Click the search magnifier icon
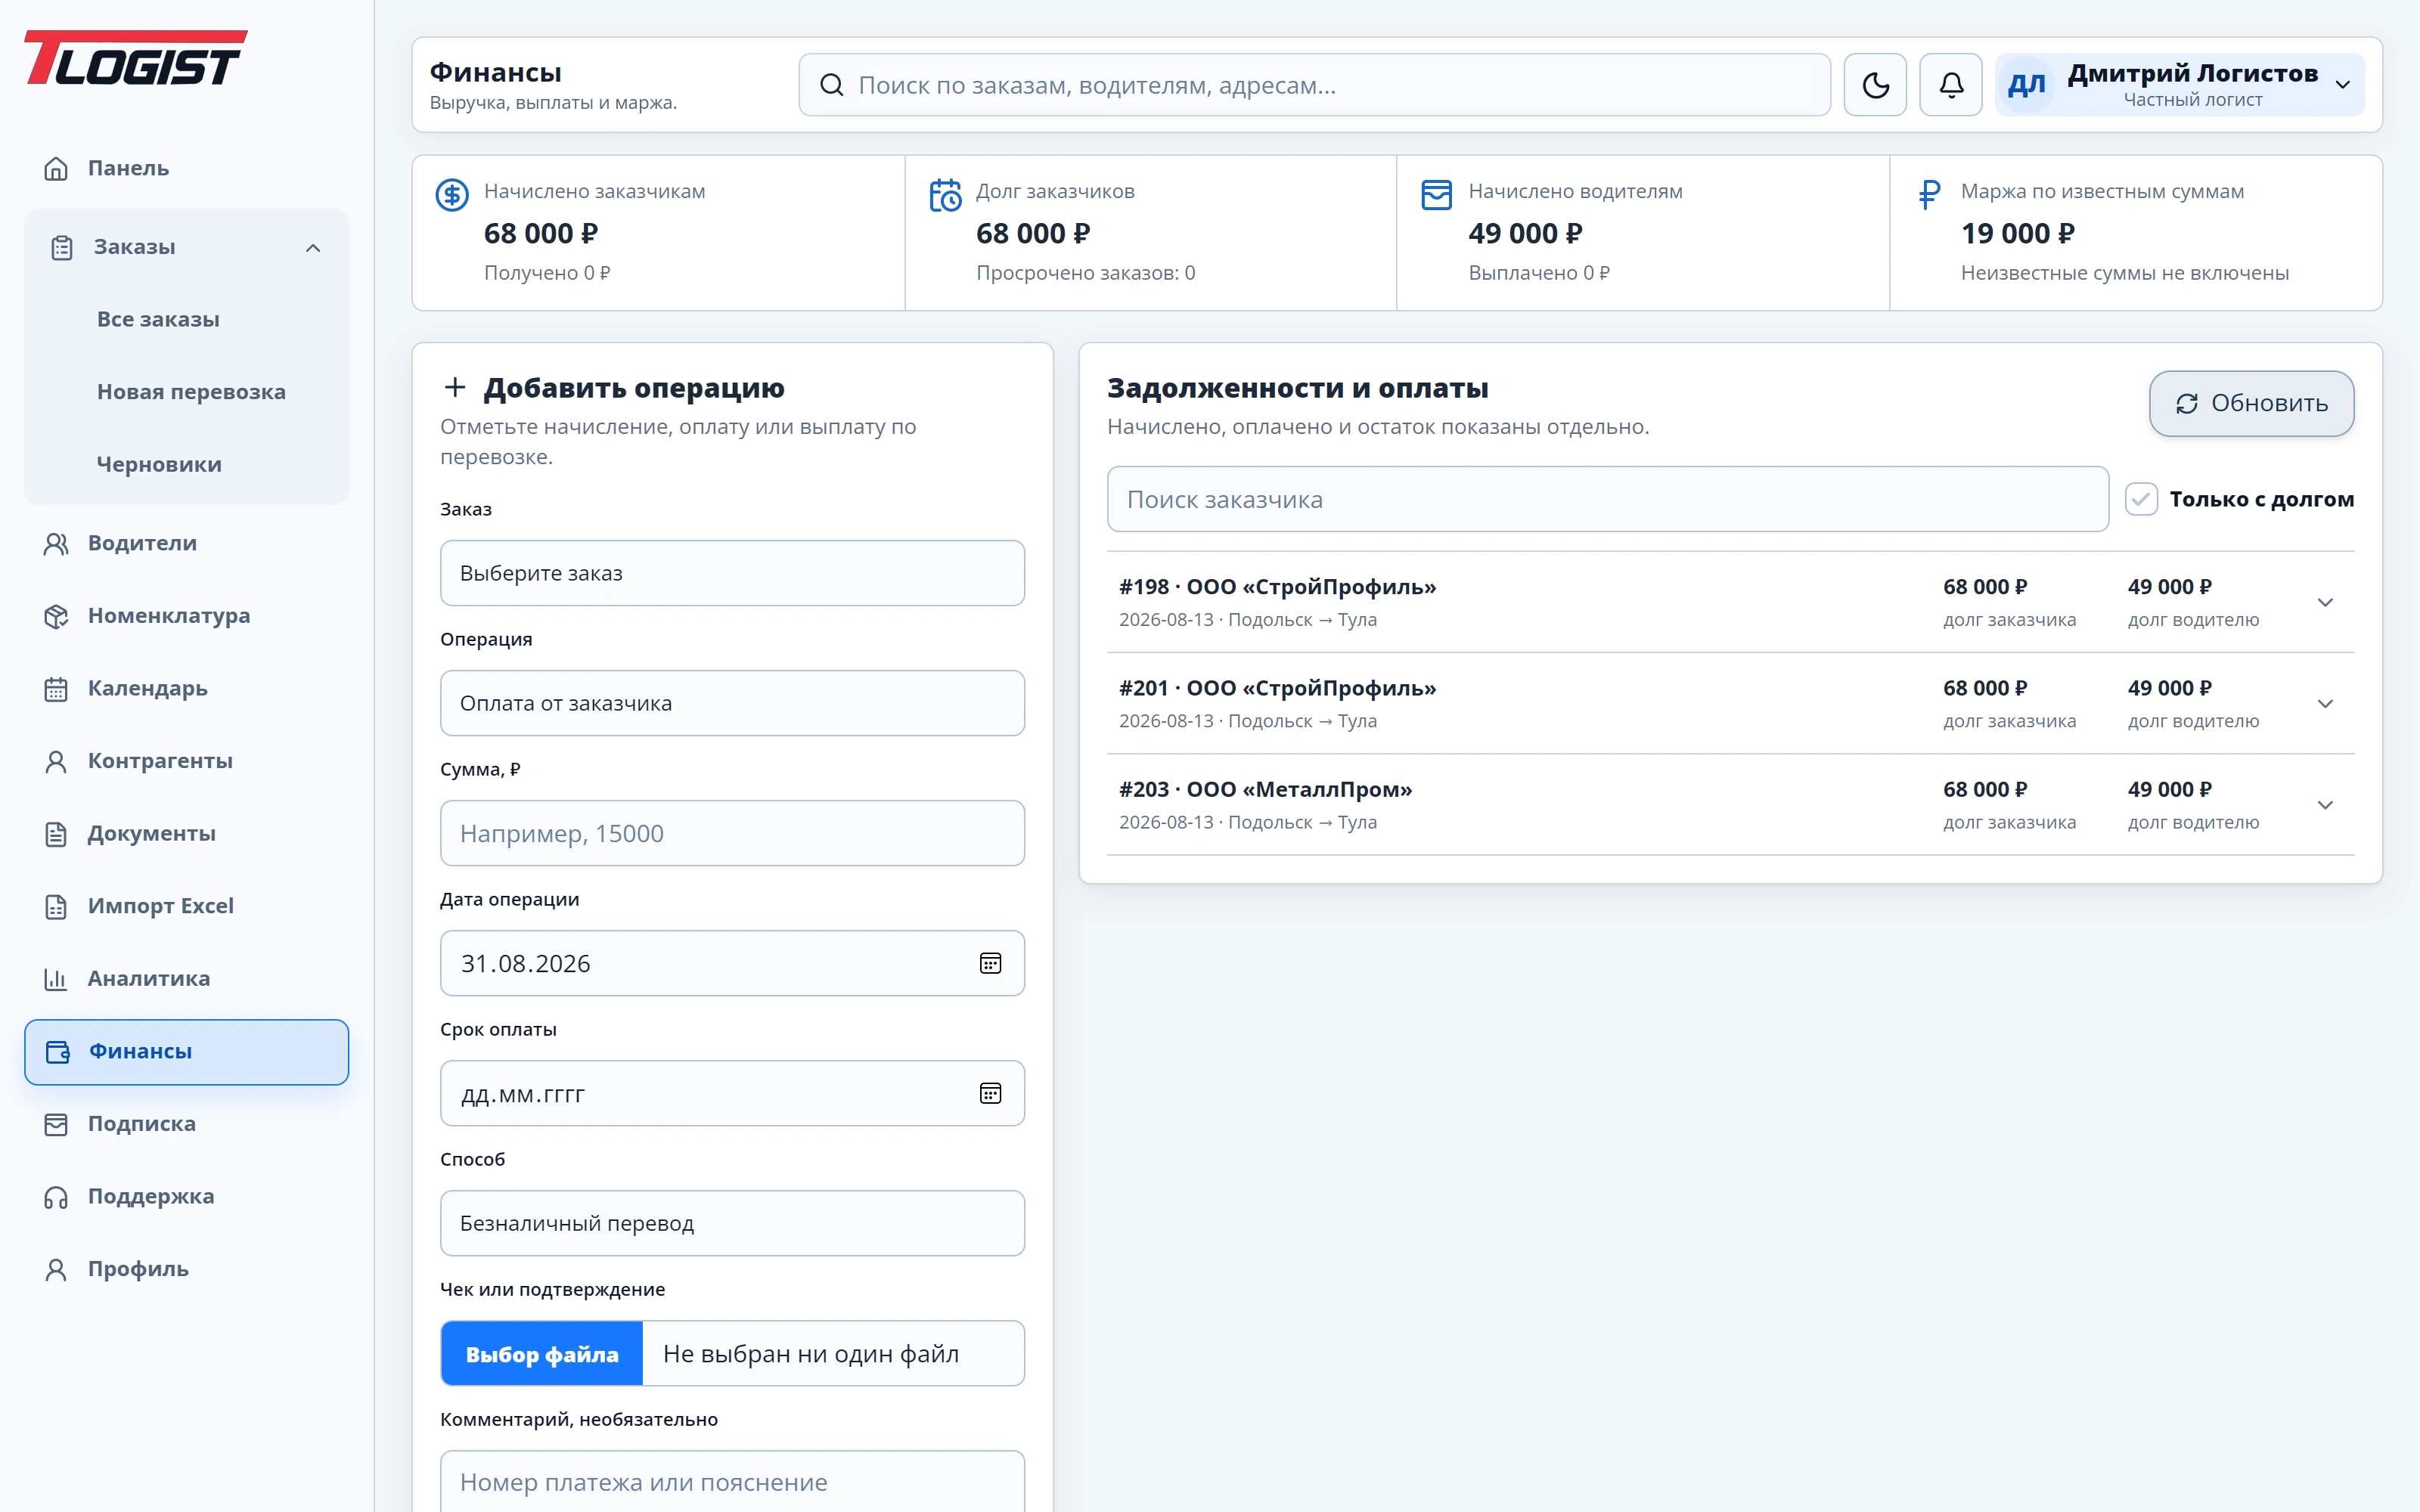The image size is (2420, 1512). pos(831,85)
